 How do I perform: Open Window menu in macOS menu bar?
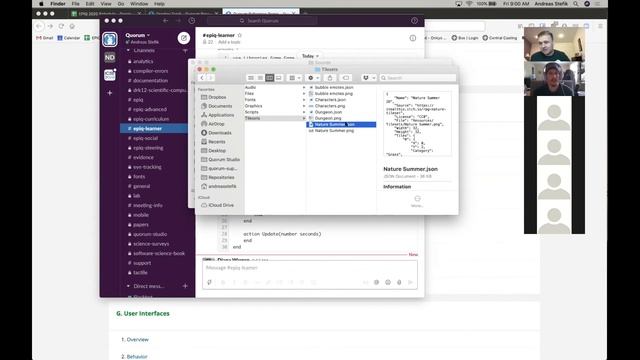click(139, 4)
